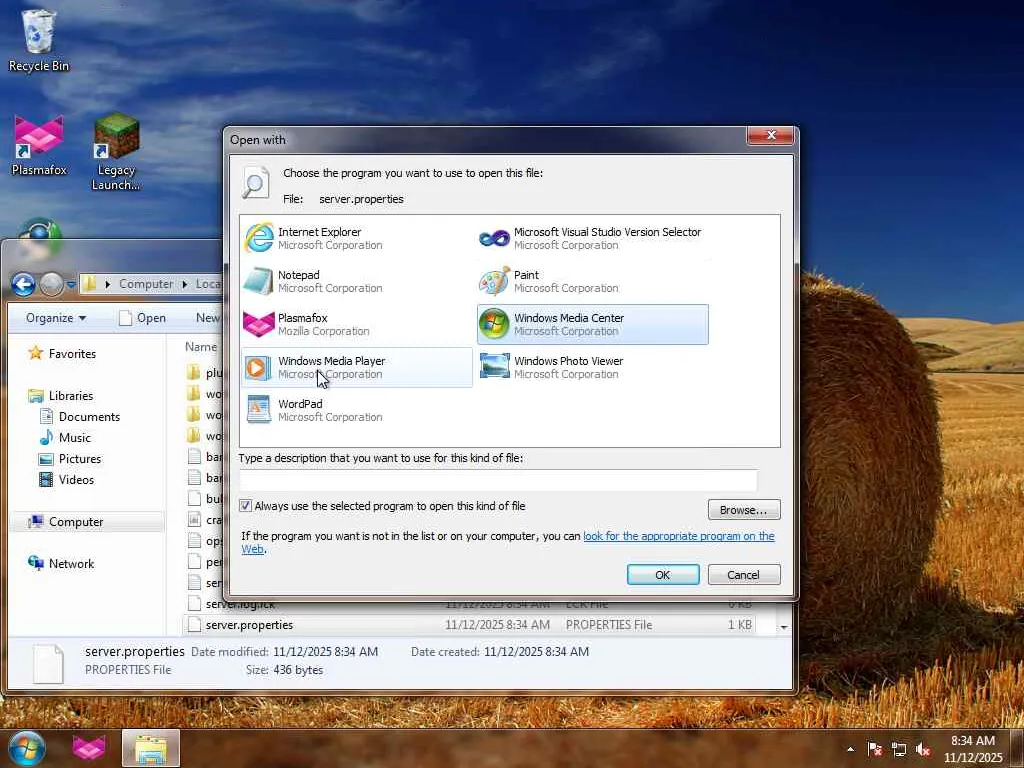Click the Action Center flag tray icon
This screenshot has width=1024, height=768.
[875, 749]
